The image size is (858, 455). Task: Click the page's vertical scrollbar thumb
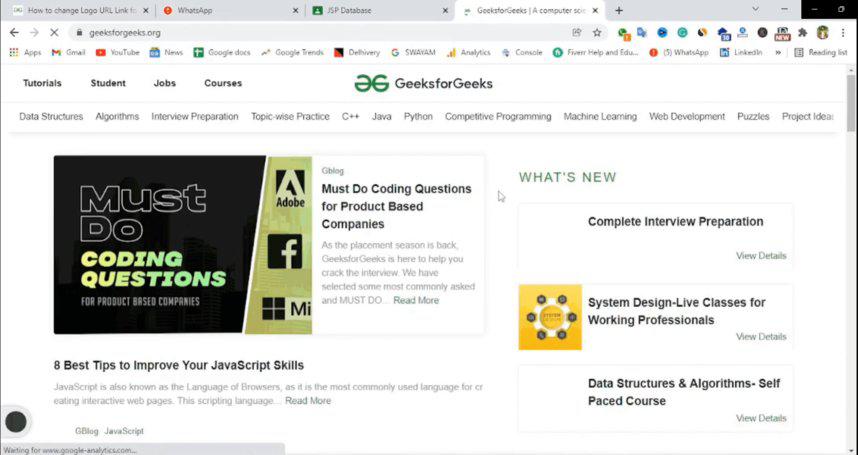click(x=850, y=103)
